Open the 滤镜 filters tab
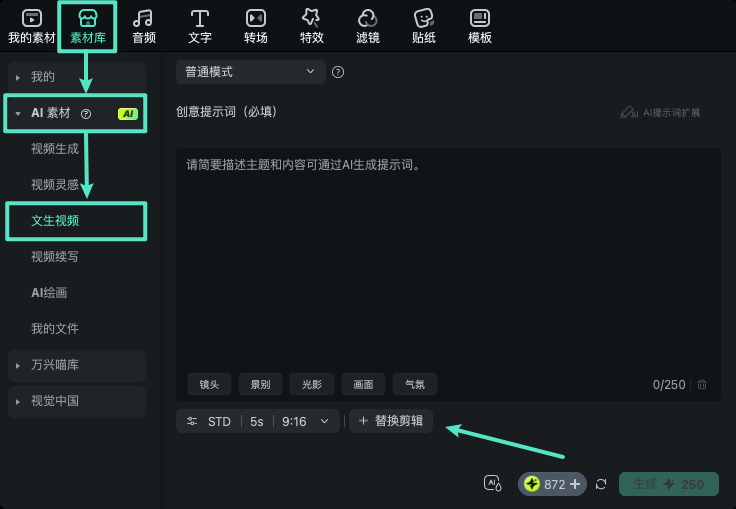Screen dimensions: 736x509 (x=368, y=27)
